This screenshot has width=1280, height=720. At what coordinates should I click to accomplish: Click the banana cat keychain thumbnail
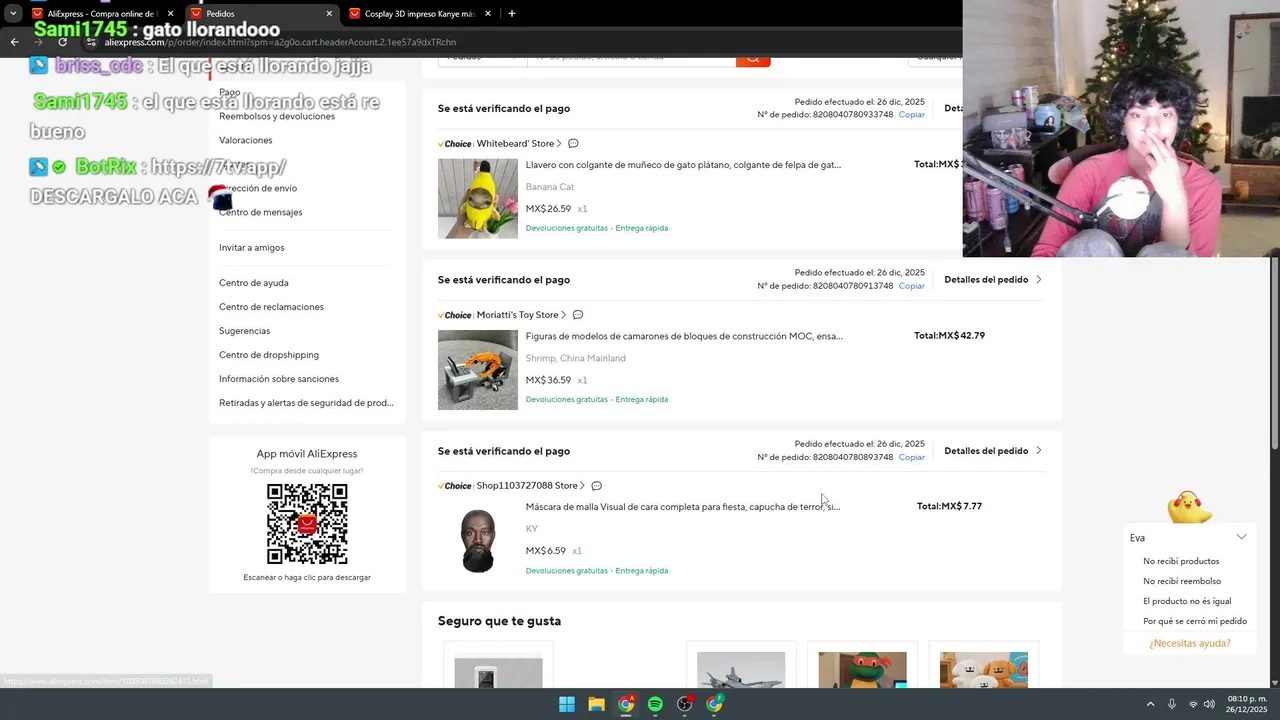pyautogui.click(x=478, y=198)
